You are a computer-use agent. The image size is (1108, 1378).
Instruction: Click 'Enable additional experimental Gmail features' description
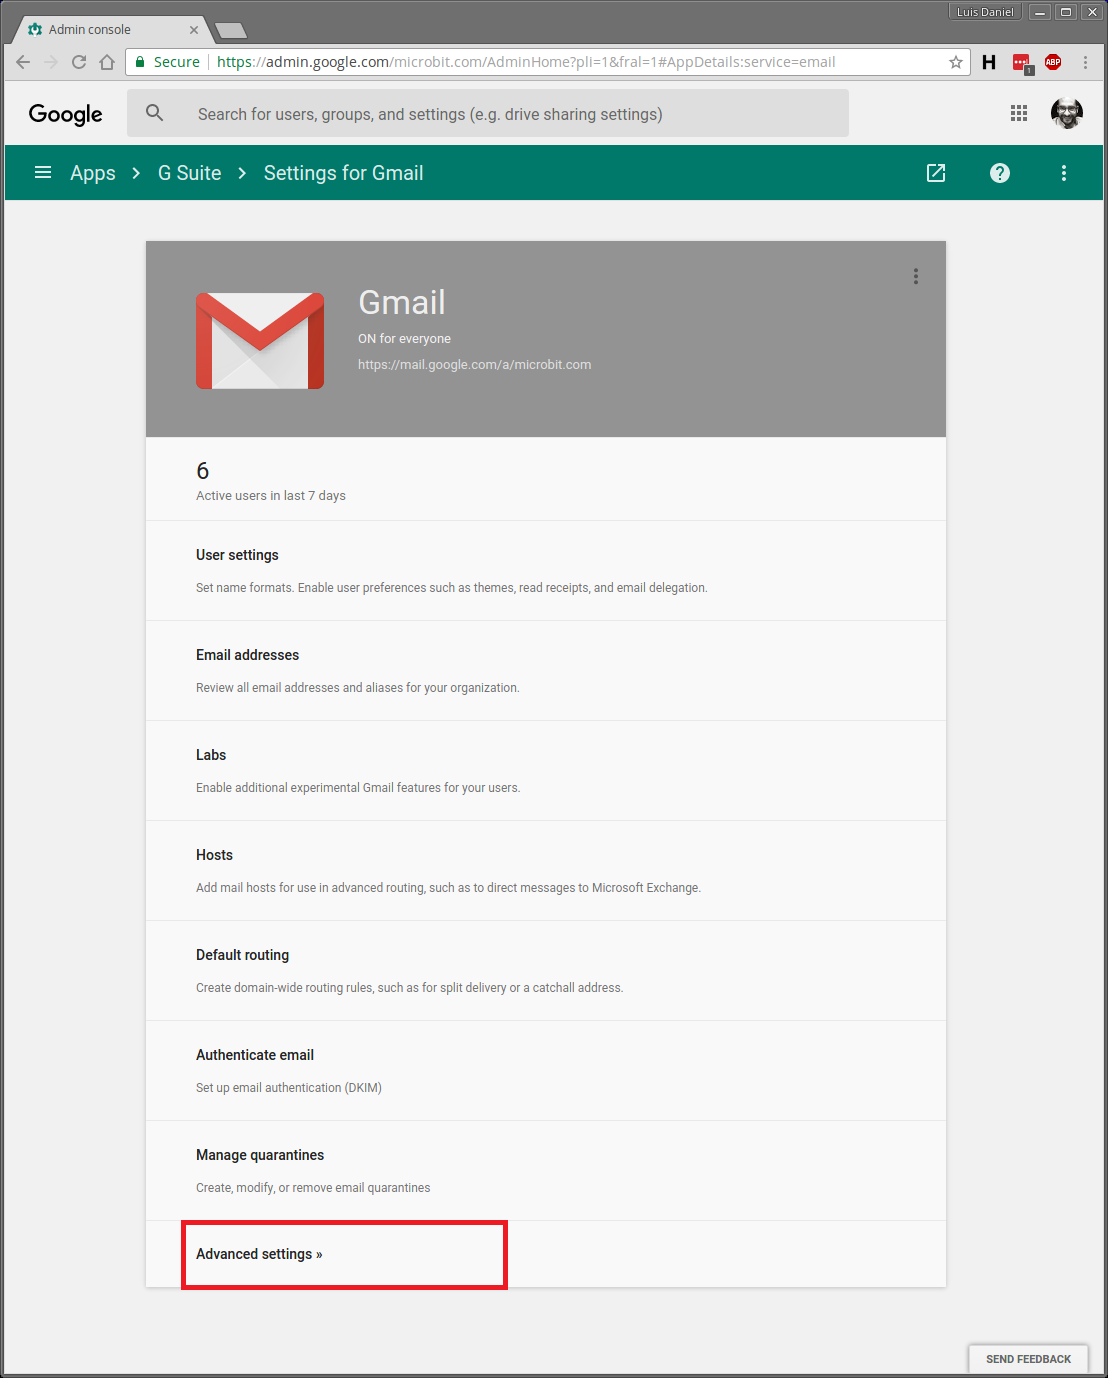point(358,788)
